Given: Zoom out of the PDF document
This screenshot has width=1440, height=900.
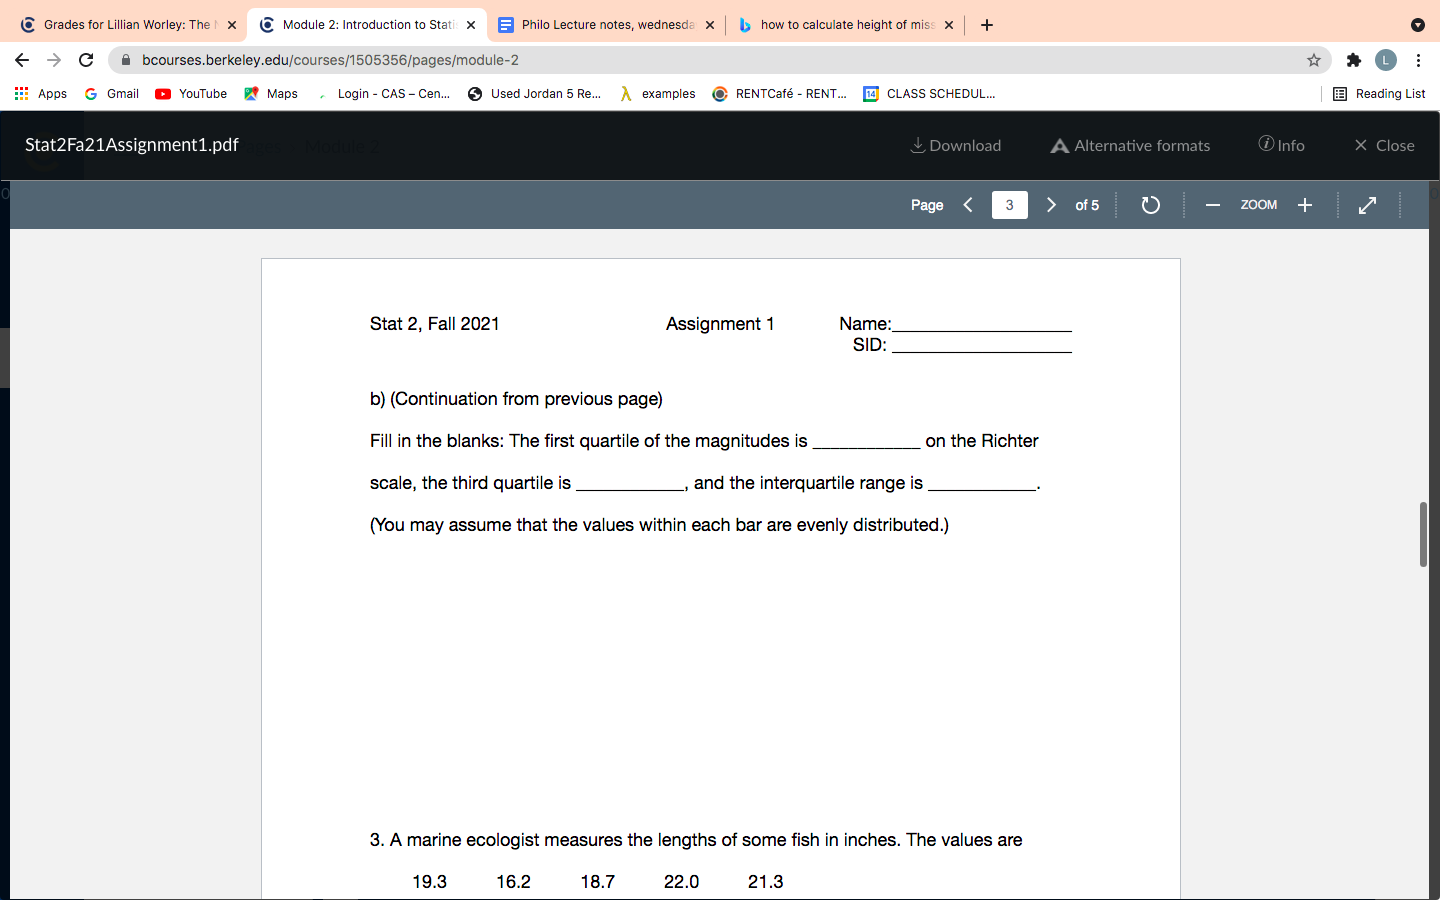Looking at the screenshot, I should point(1212,205).
